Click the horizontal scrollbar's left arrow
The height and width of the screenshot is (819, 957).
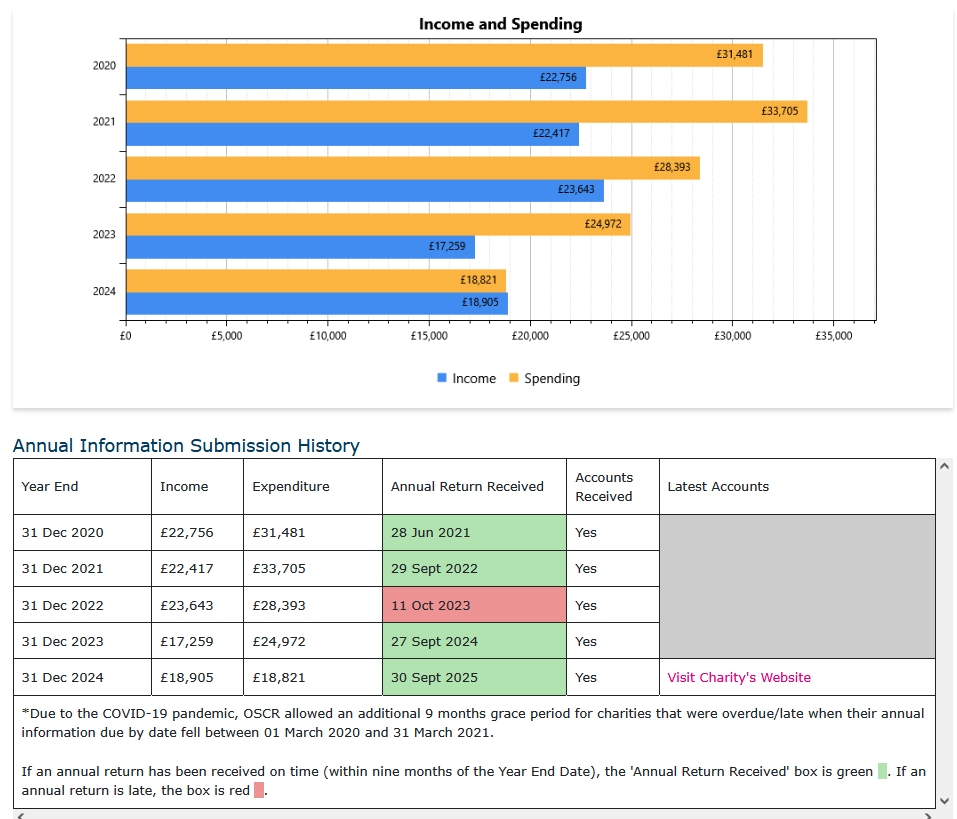[20, 815]
